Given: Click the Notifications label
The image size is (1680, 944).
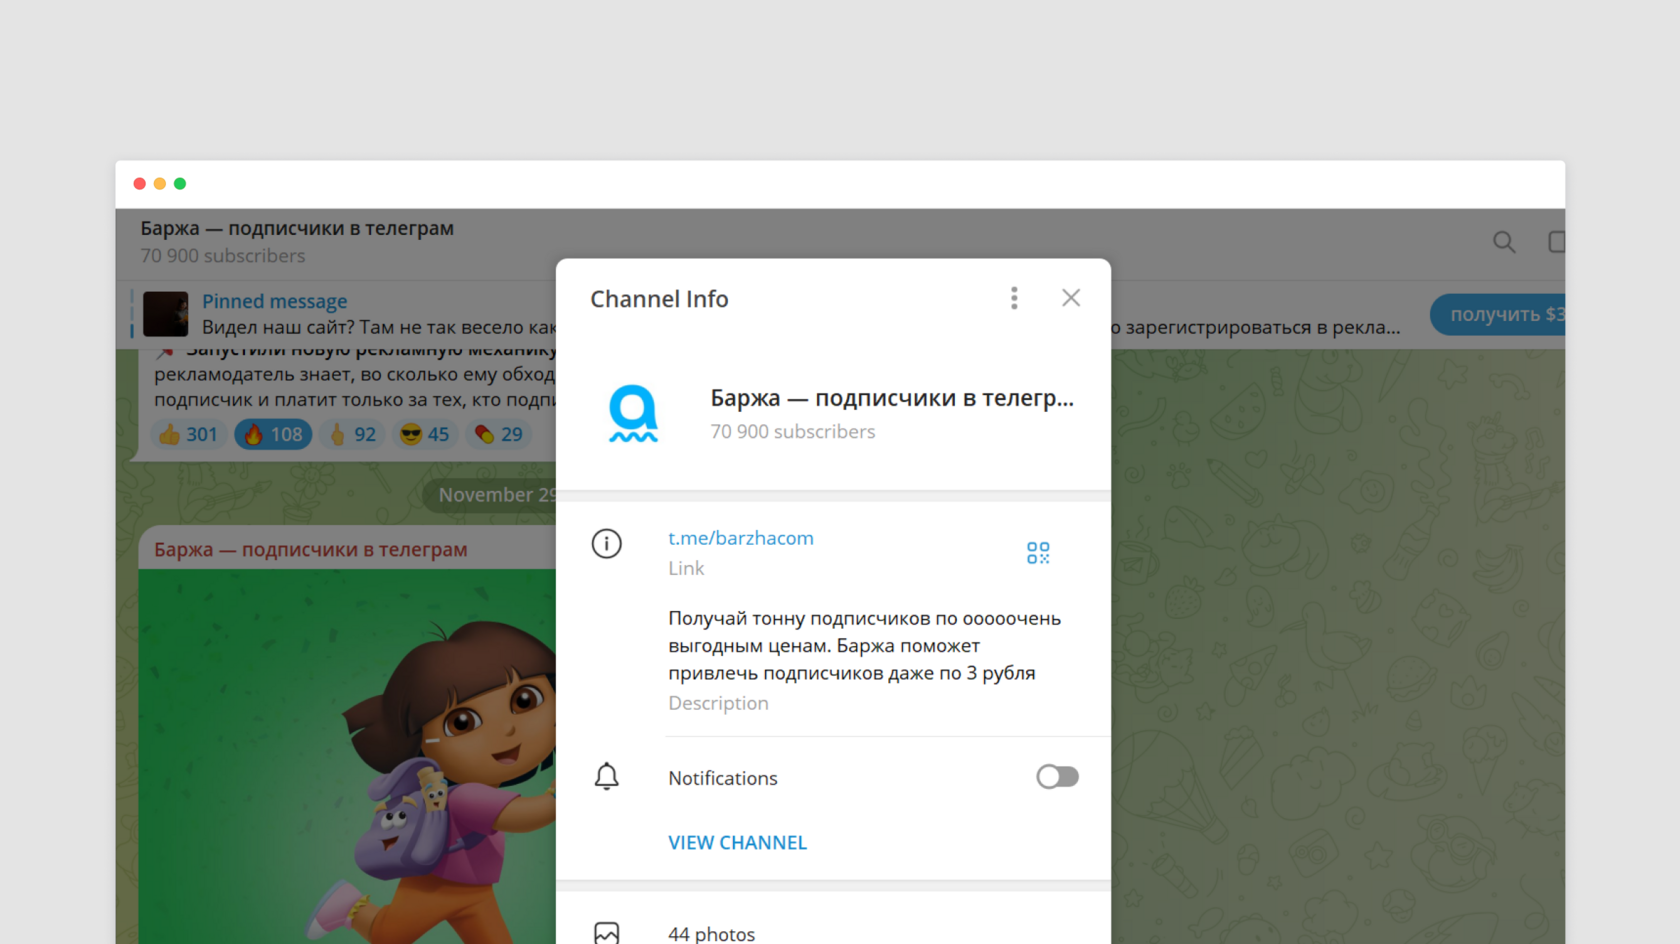Looking at the screenshot, I should point(723,778).
